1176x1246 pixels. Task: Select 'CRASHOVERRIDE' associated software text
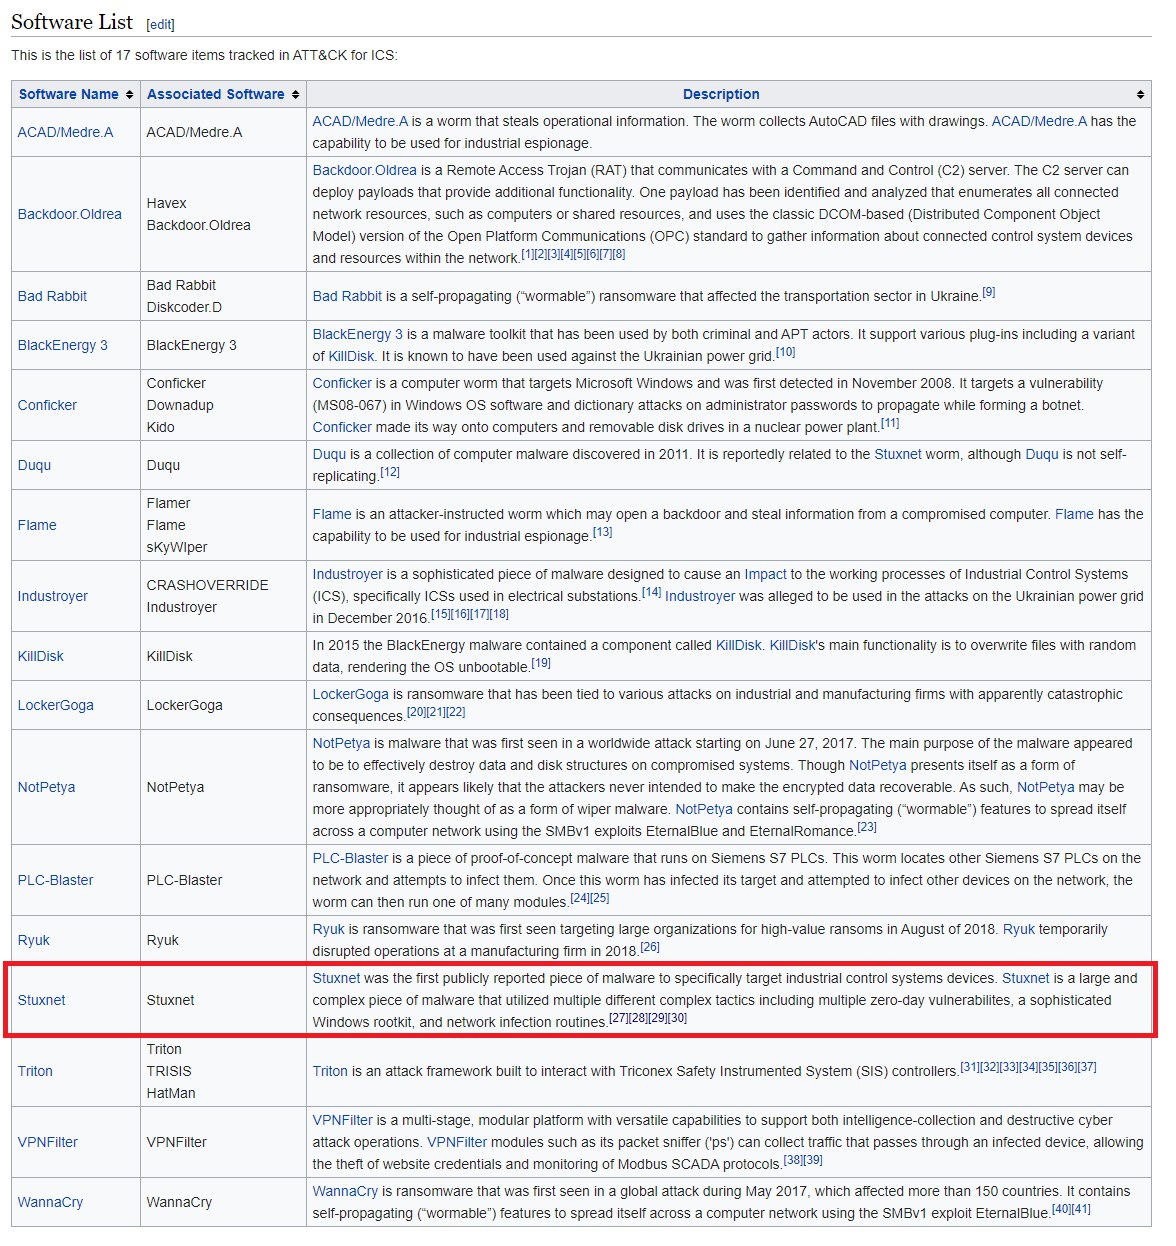[207, 585]
